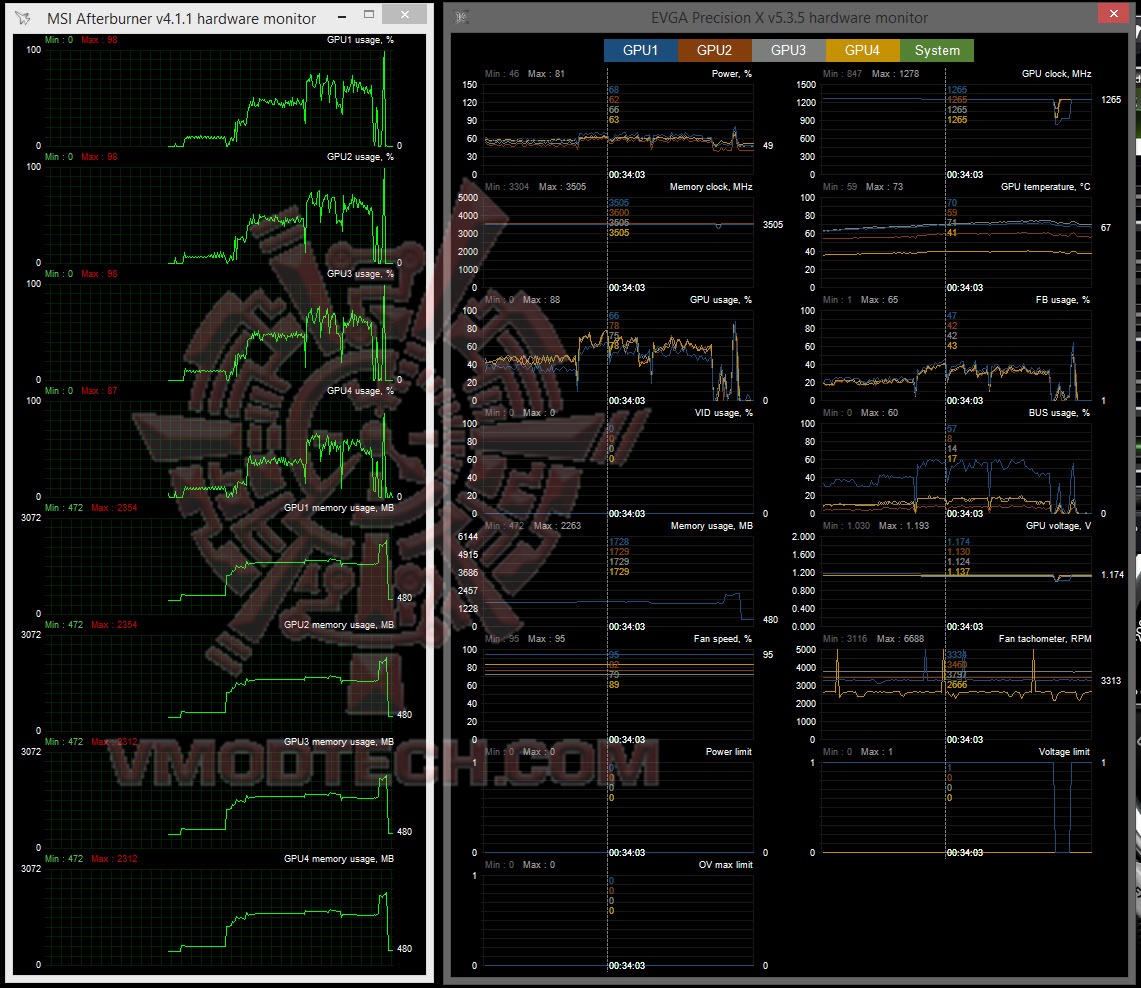Click the MSI Afterburner v4.1.1 window title

tap(181, 18)
